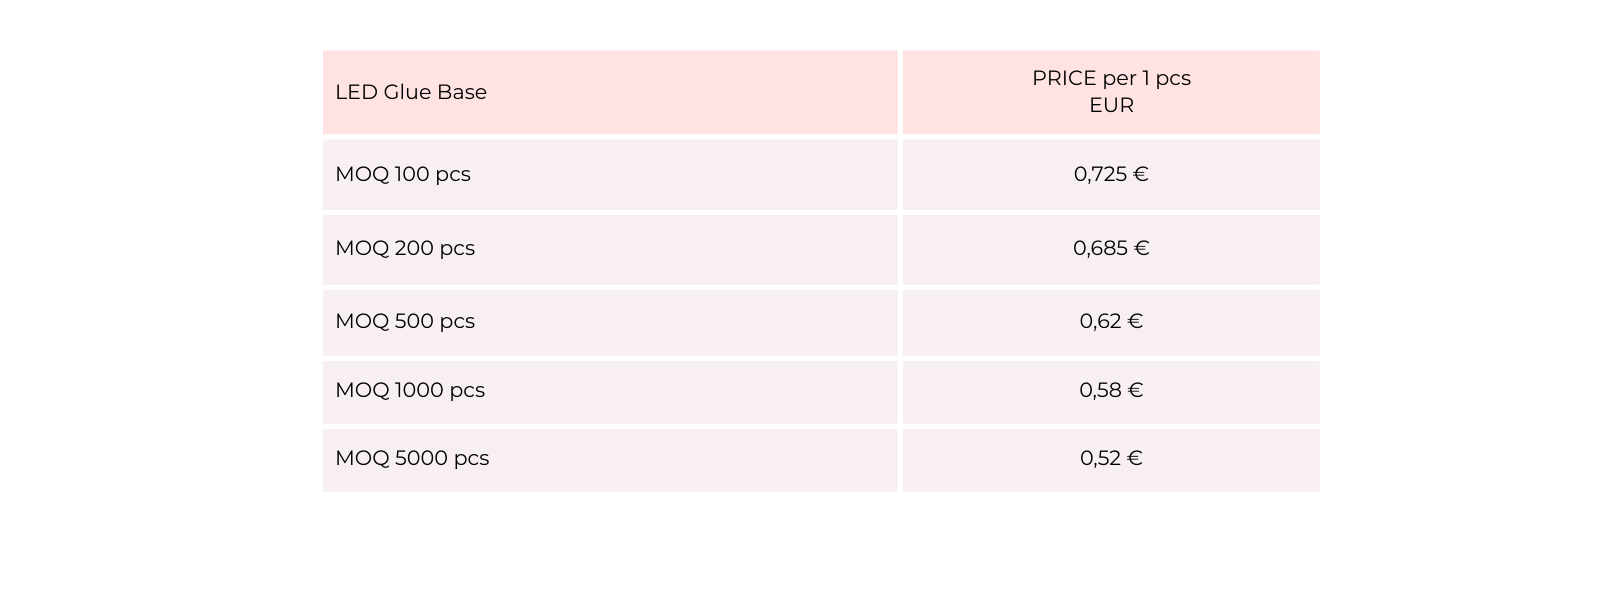Select the 0,685 price value
1600x600 pixels.
pos(1100,248)
